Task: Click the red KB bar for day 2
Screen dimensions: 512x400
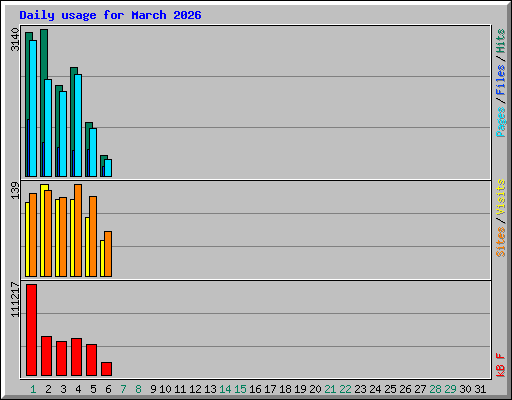Action: 46,356
